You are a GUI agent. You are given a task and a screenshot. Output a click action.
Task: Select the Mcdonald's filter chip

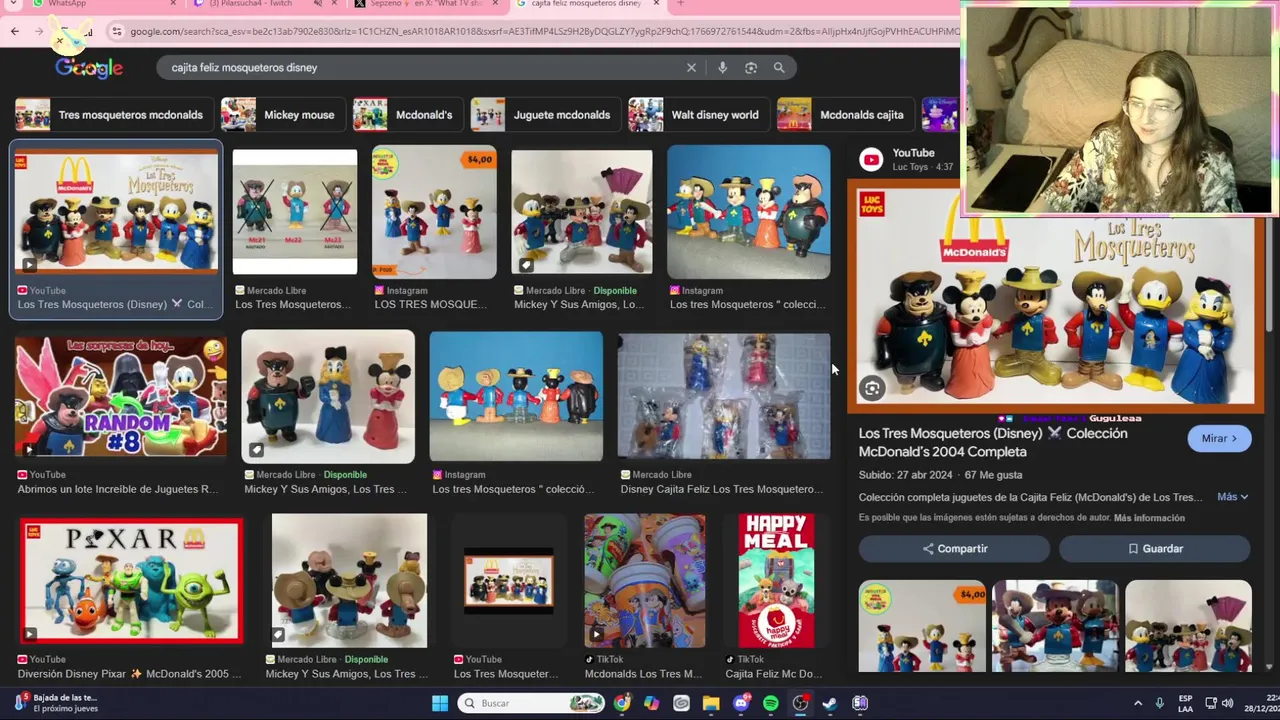tap(406, 115)
